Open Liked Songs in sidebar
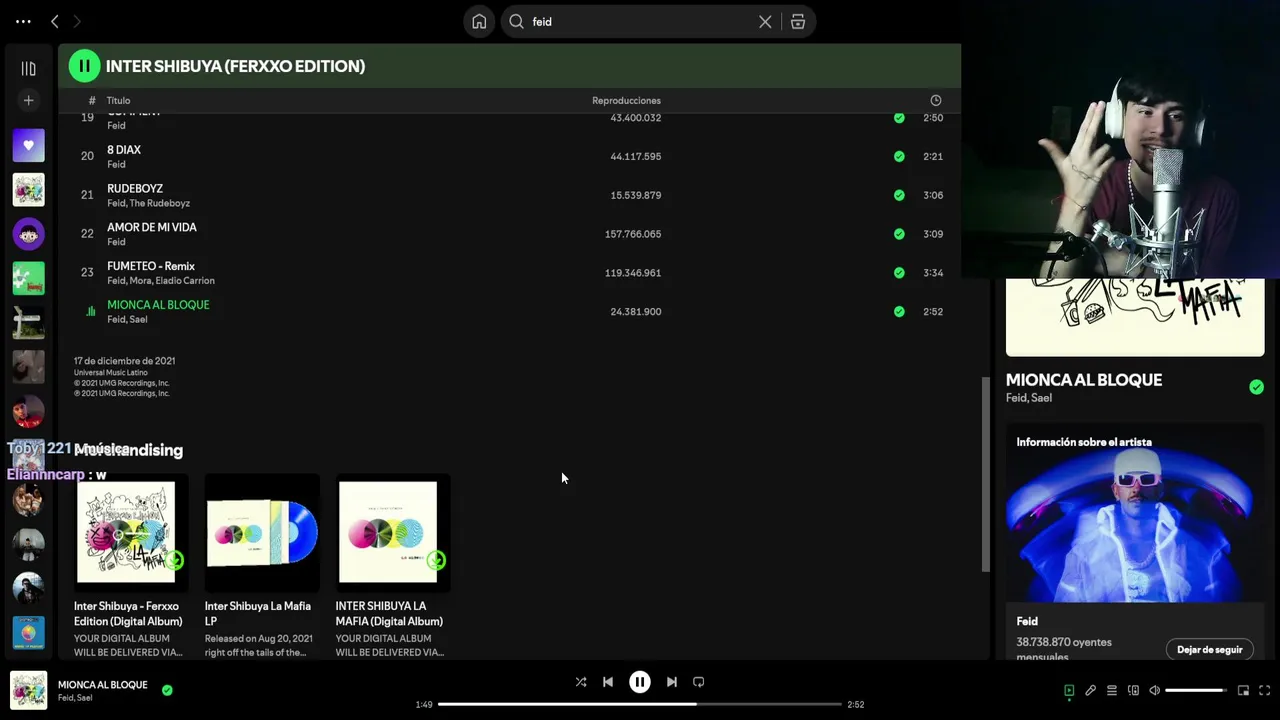The width and height of the screenshot is (1280, 720). [x=28, y=145]
